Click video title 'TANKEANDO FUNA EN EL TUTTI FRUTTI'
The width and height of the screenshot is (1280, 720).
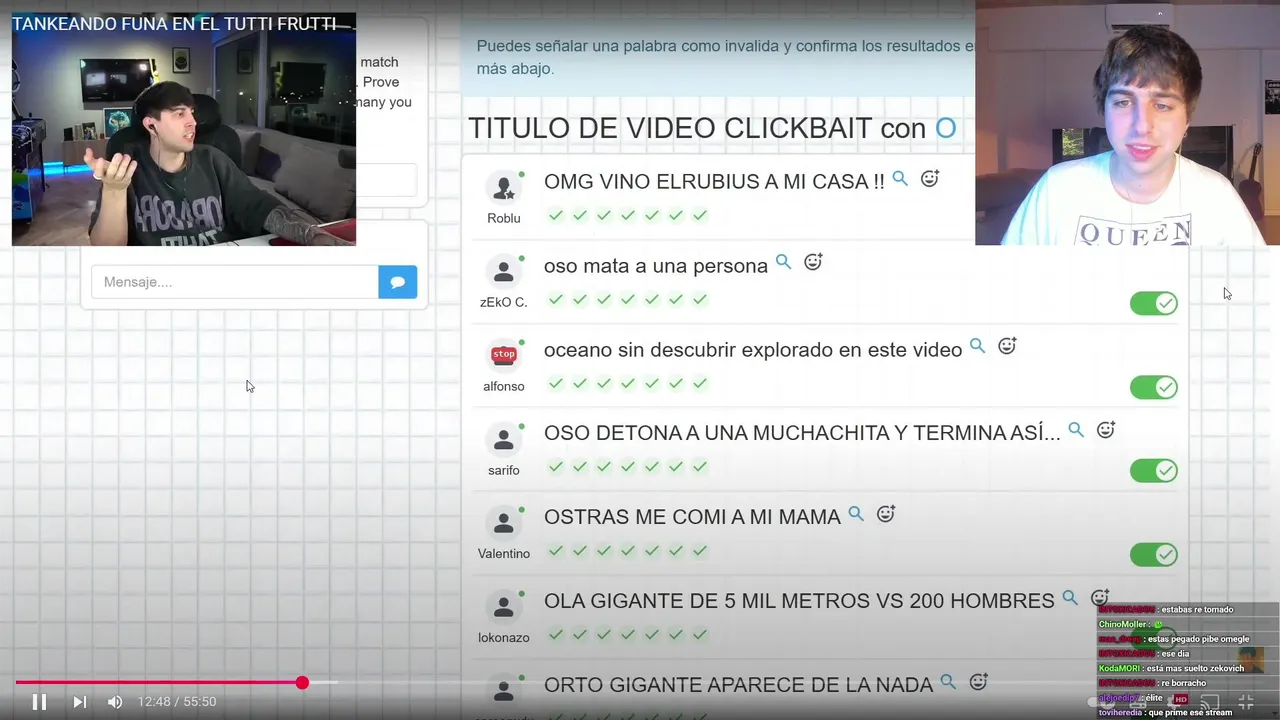tap(174, 24)
